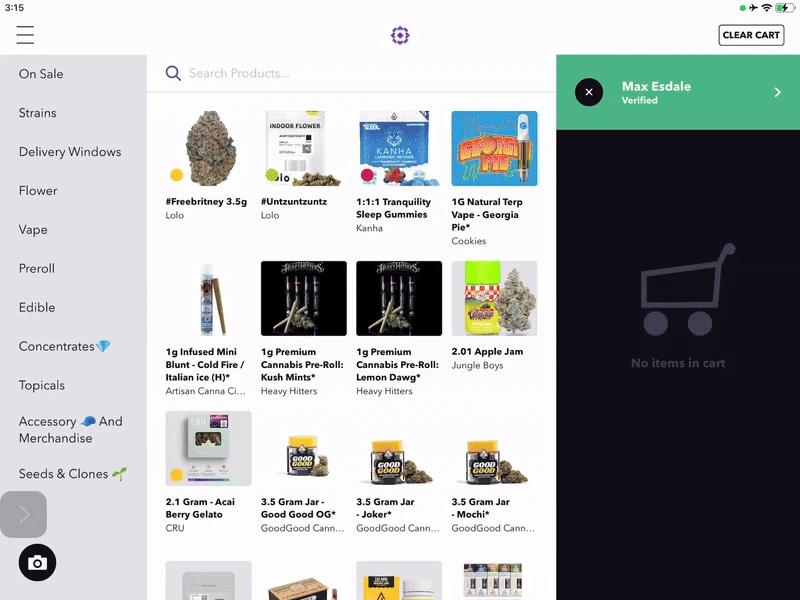Open the camera scanner button
Image resolution: width=800 pixels, height=600 pixels.
[37, 563]
